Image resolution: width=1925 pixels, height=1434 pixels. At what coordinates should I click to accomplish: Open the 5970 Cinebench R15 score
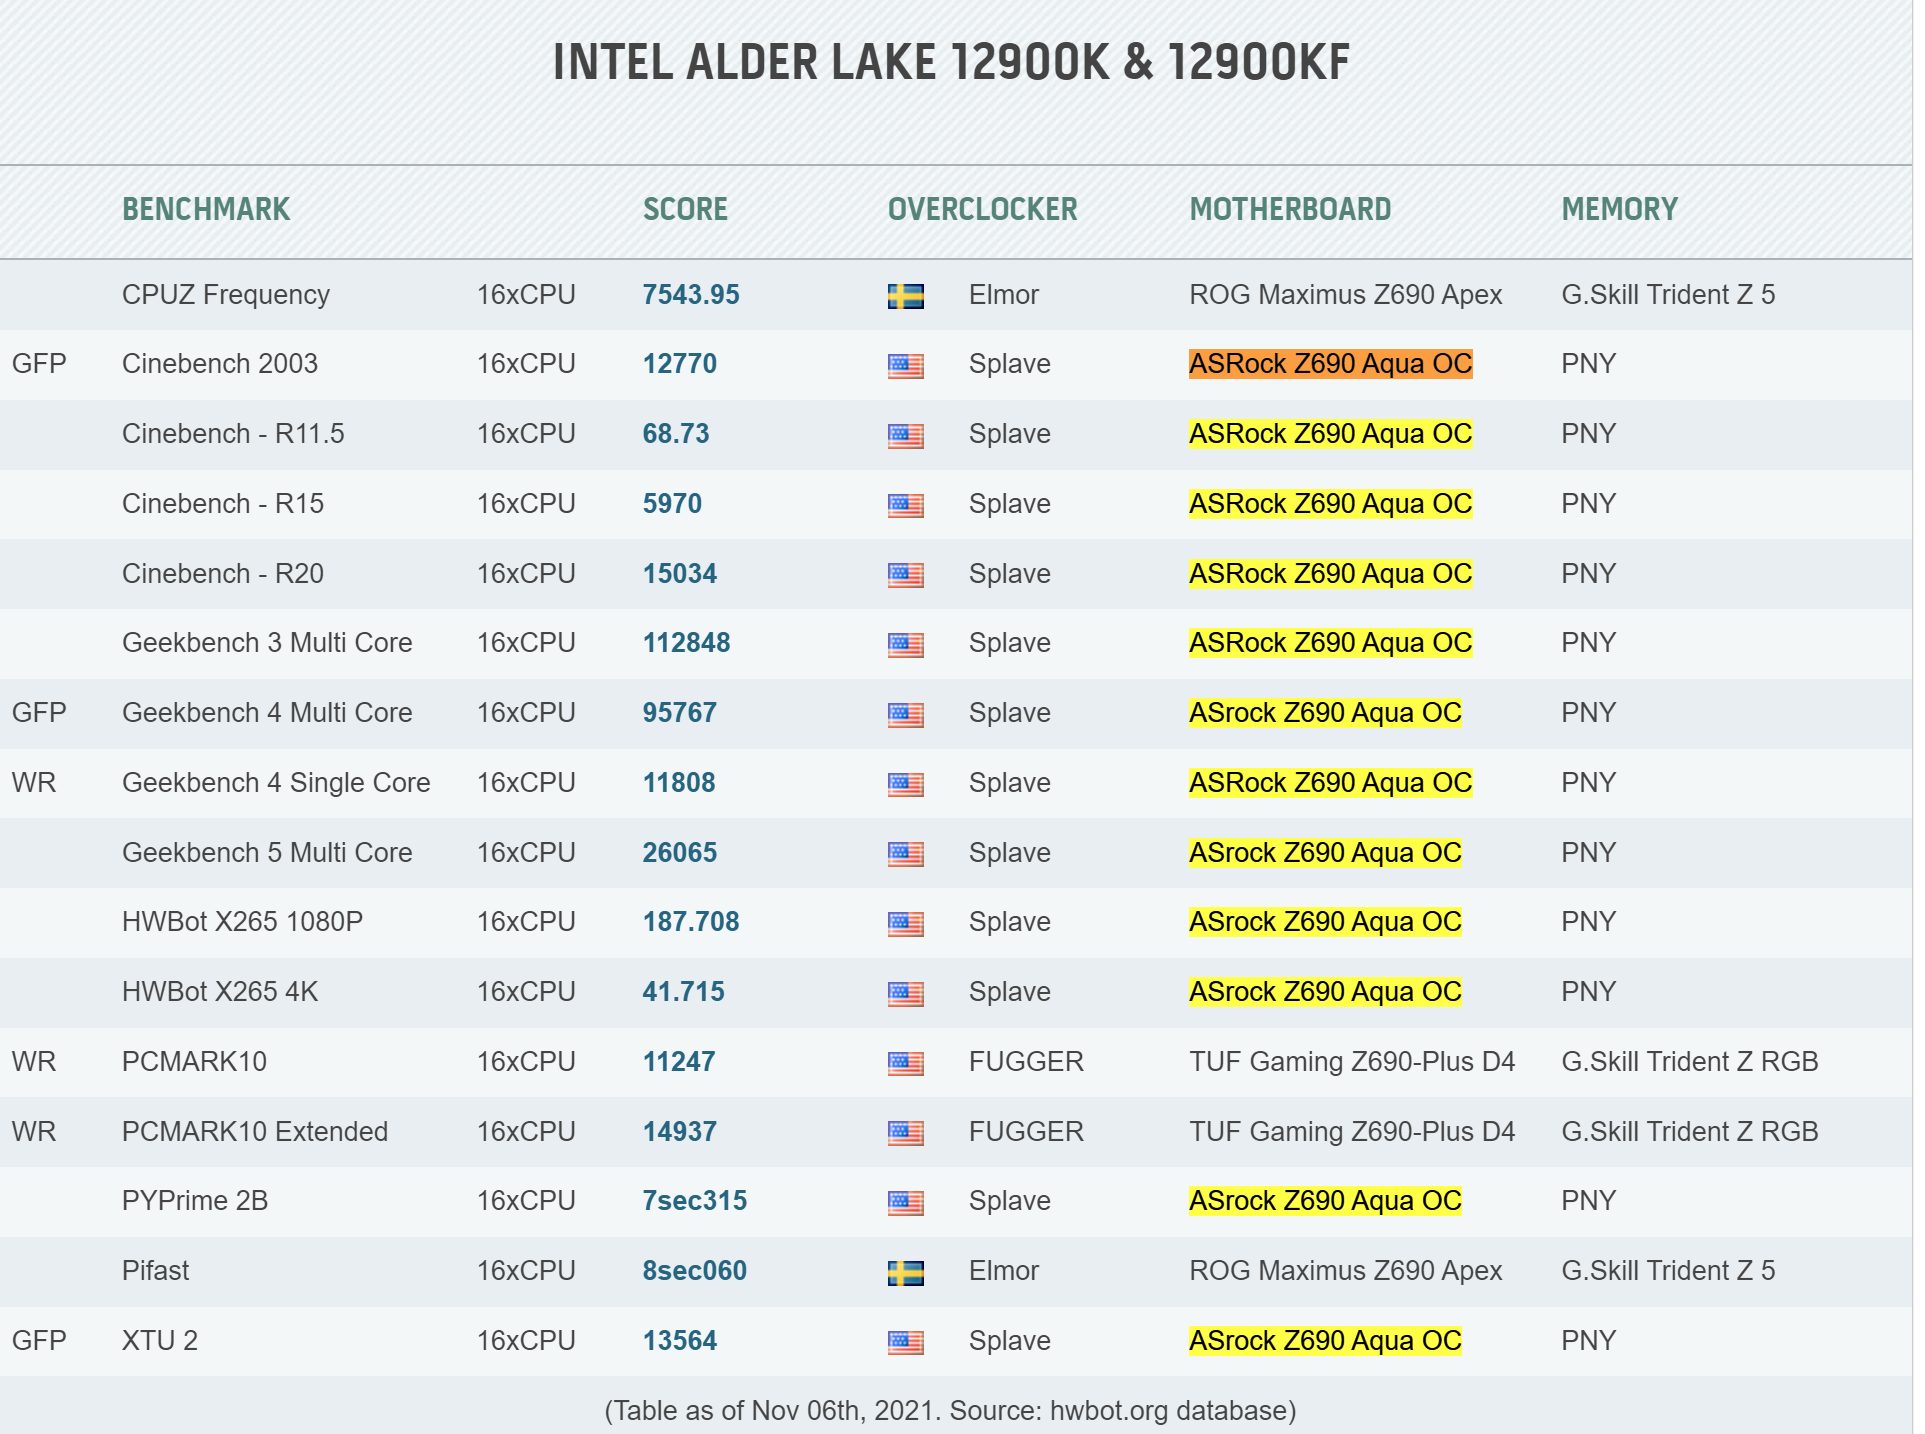[x=672, y=504]
